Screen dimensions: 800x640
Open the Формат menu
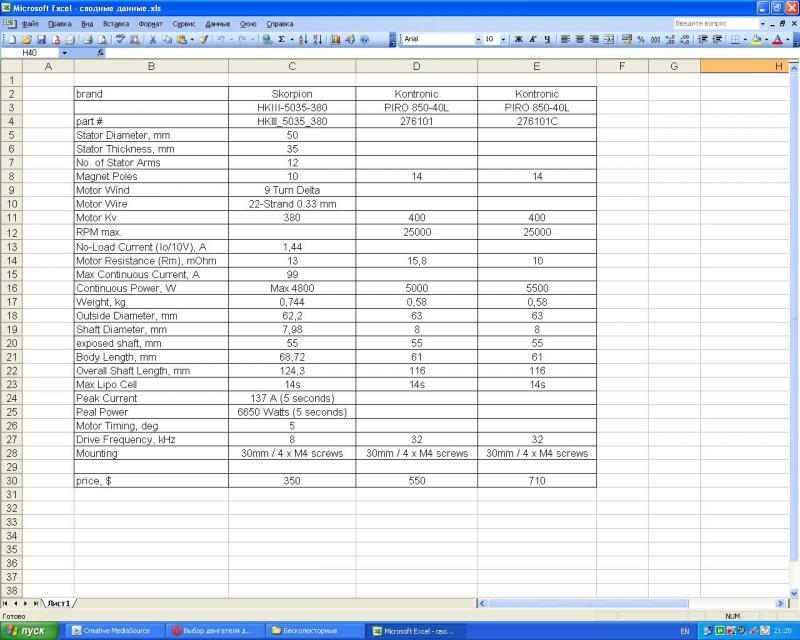coord(150,23)
